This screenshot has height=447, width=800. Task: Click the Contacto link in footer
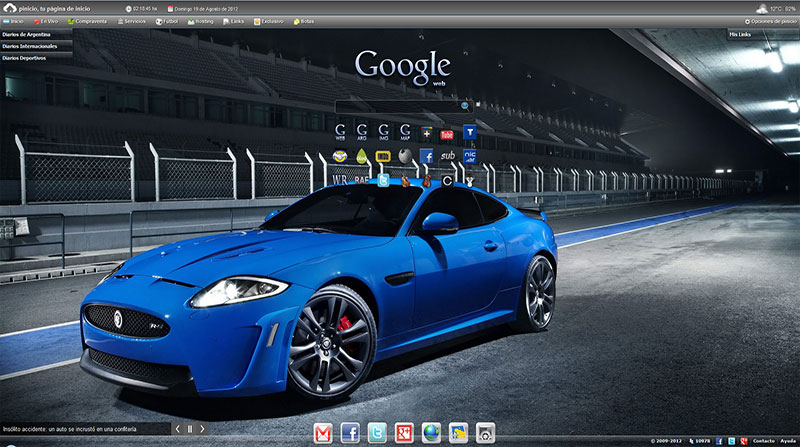(x=764, y=441)
